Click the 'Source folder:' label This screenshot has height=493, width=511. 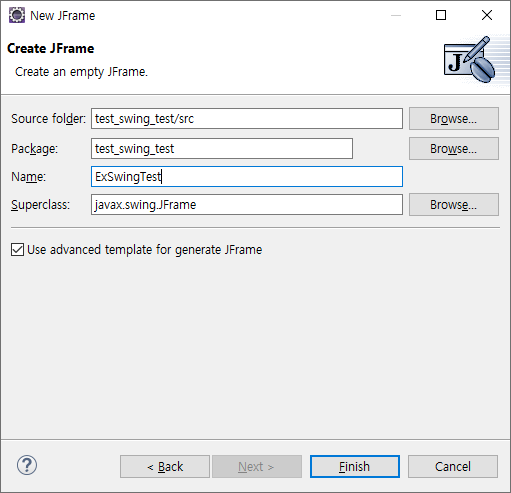coord(48,119)
